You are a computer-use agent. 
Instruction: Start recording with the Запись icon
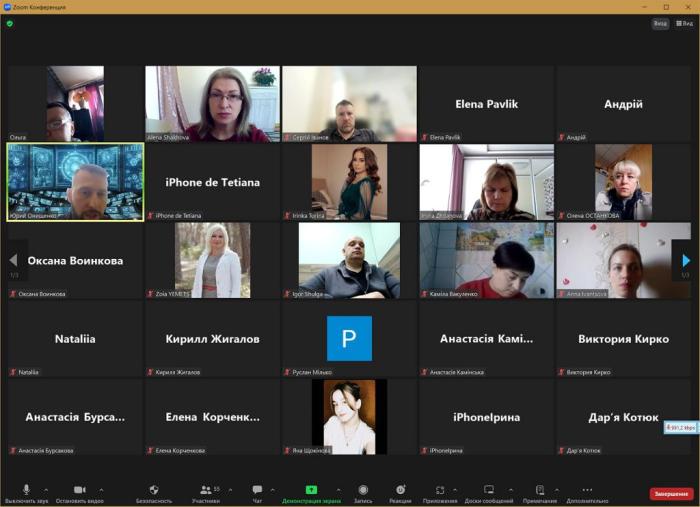pos(363,489)
